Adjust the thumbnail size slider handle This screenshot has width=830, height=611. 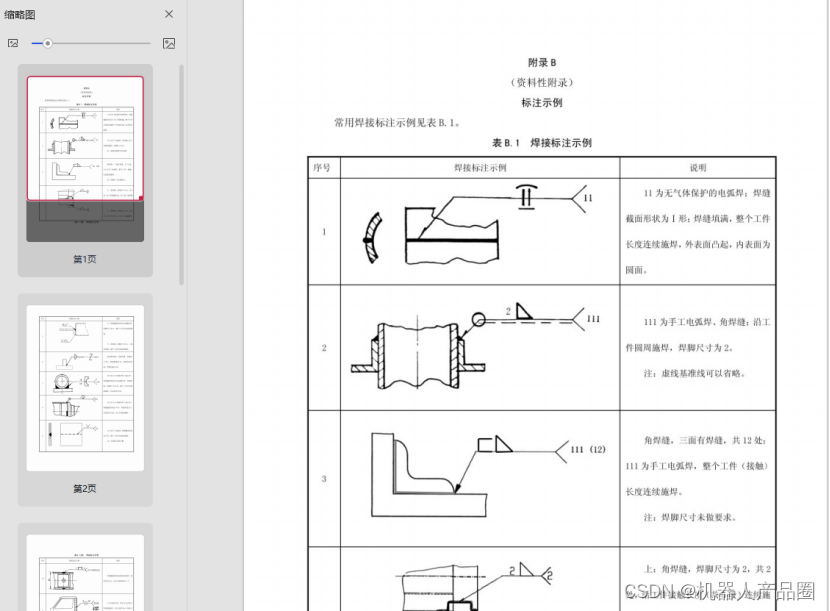click(x=48, y=43)
